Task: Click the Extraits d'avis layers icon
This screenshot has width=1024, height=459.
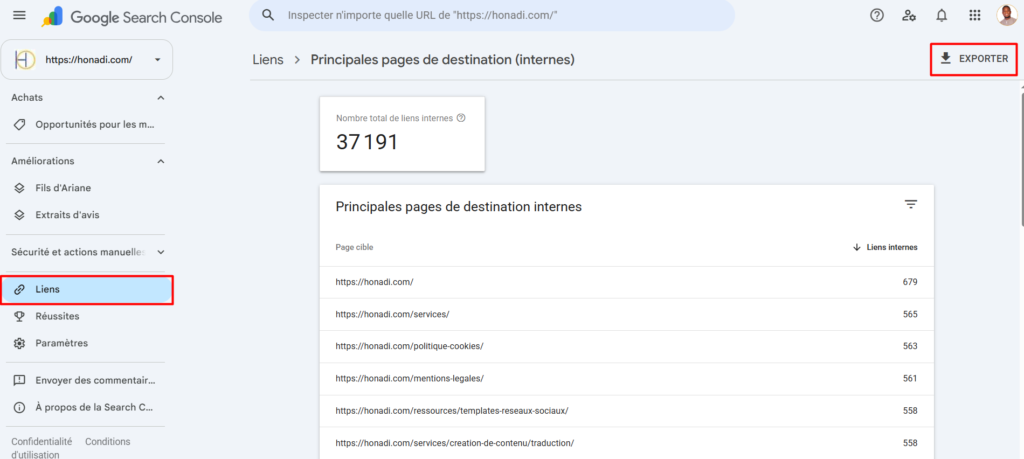Action: (20, 215)
